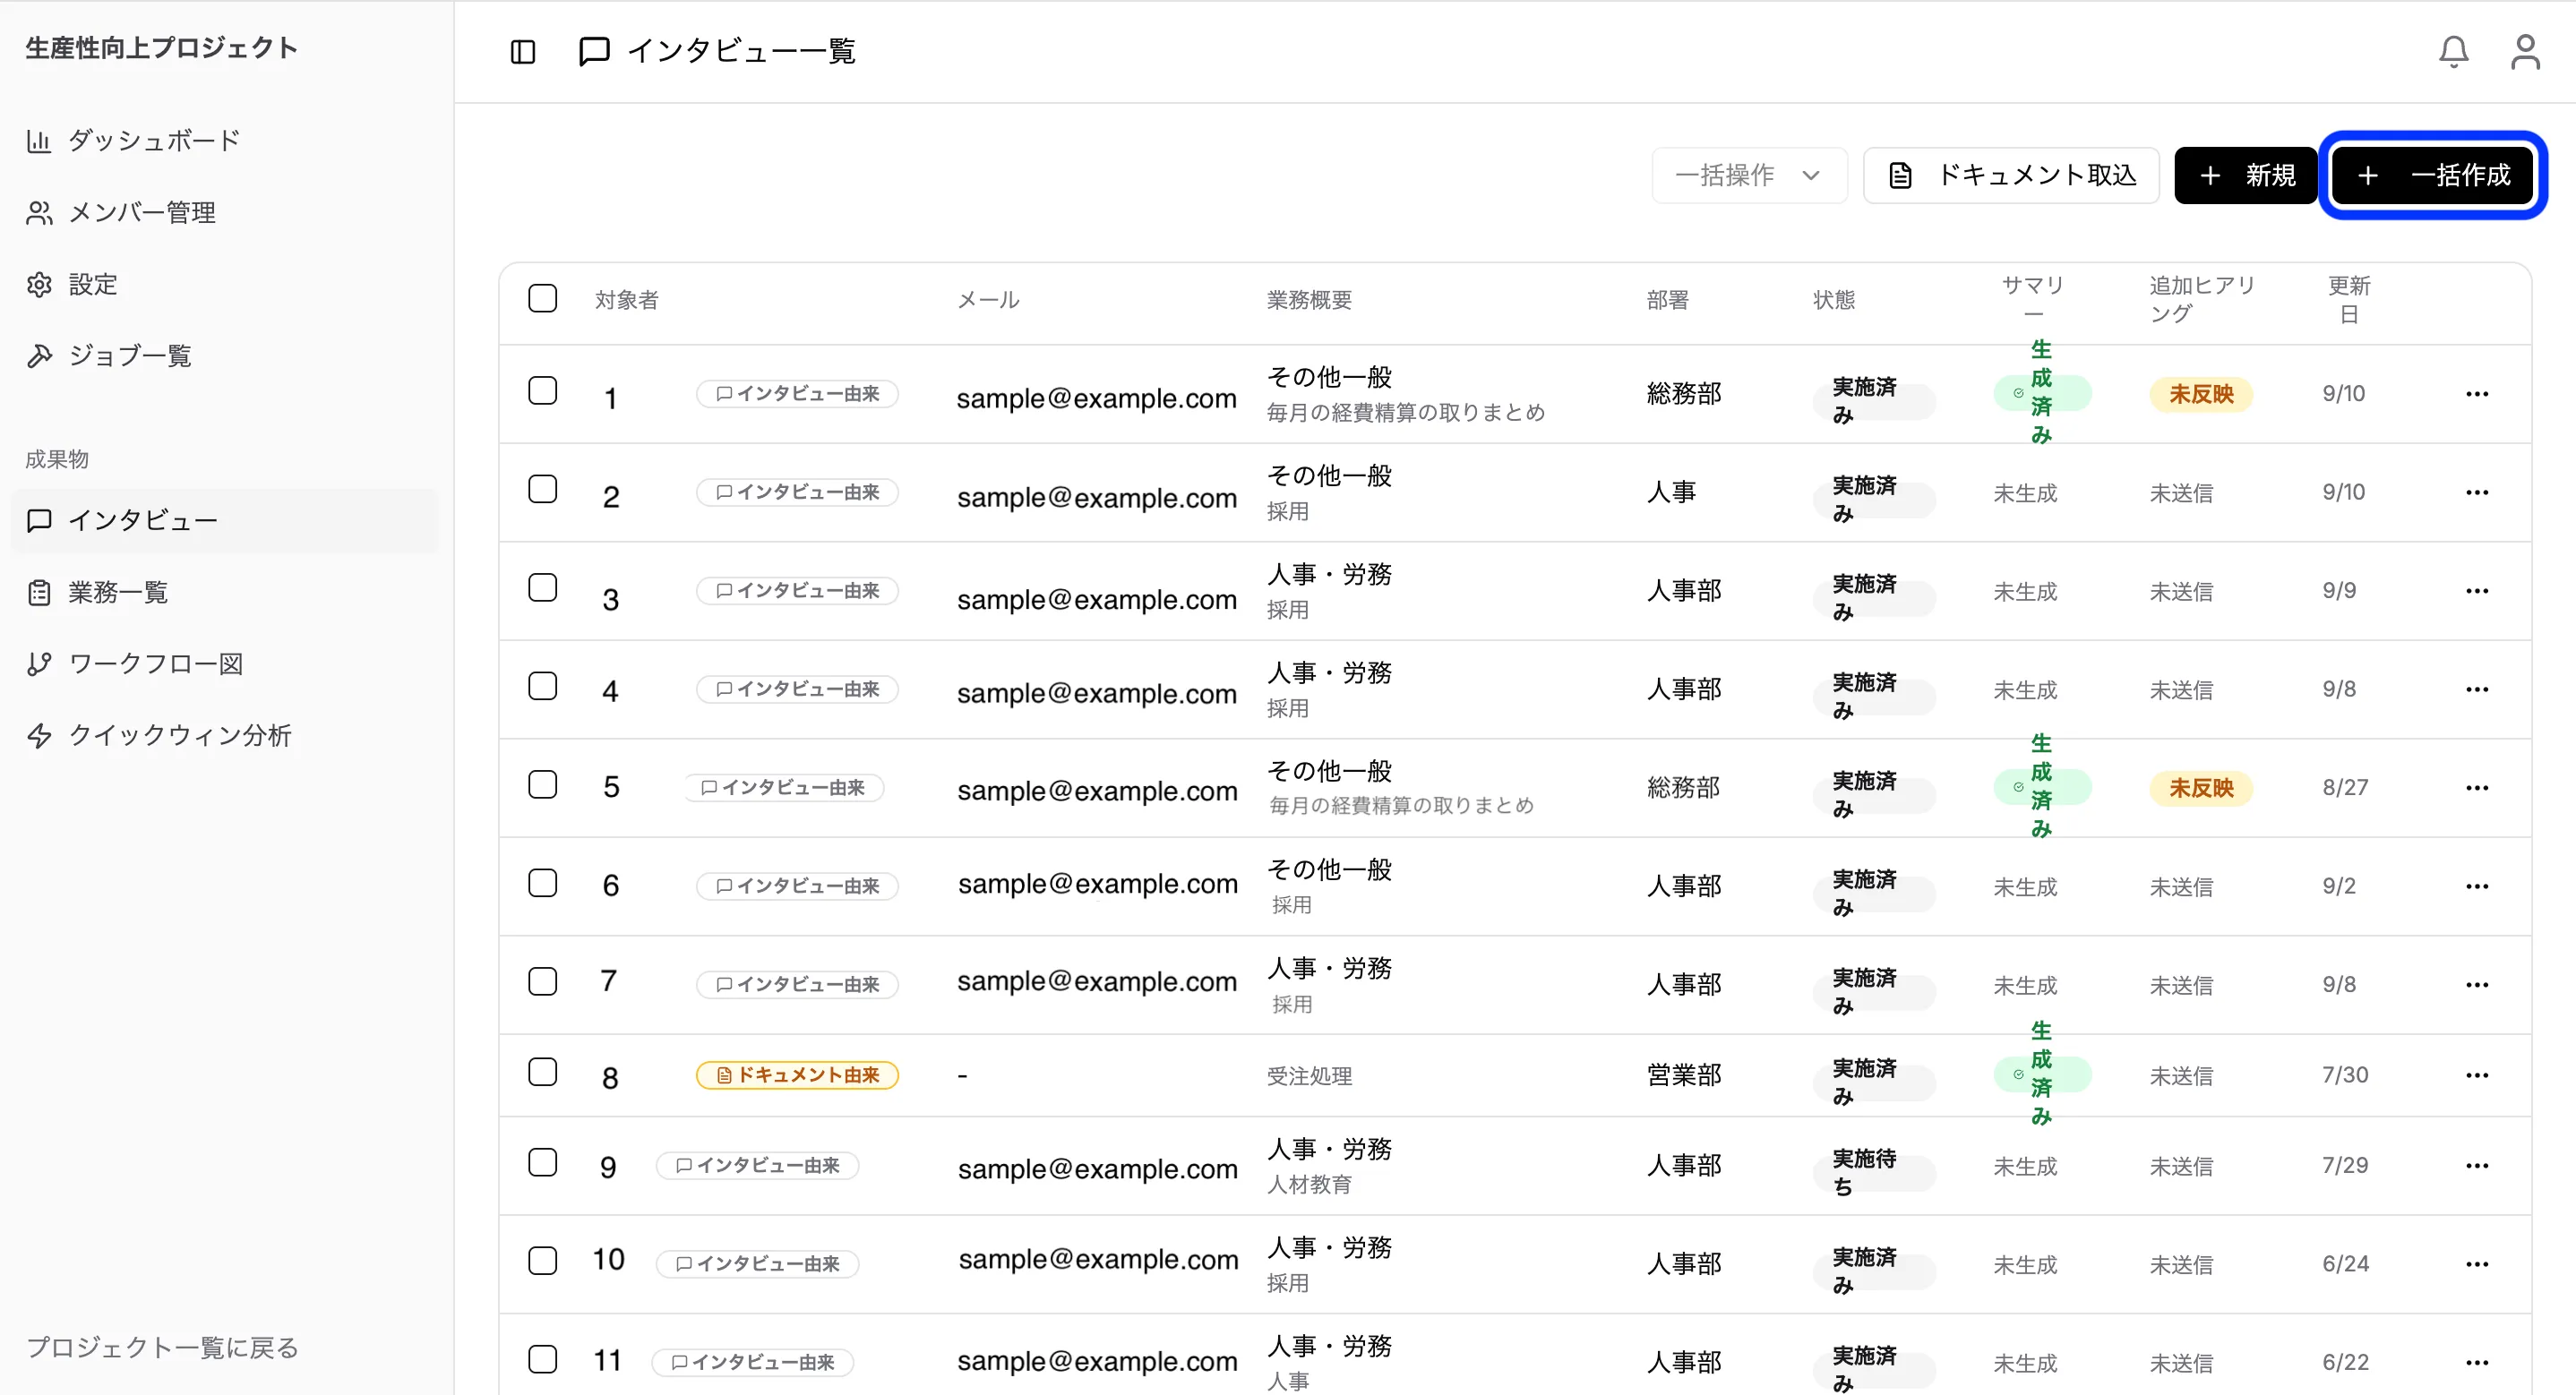Open row 6 more-options ellipsis
2576x1395 pixels.
(2477, 886)
